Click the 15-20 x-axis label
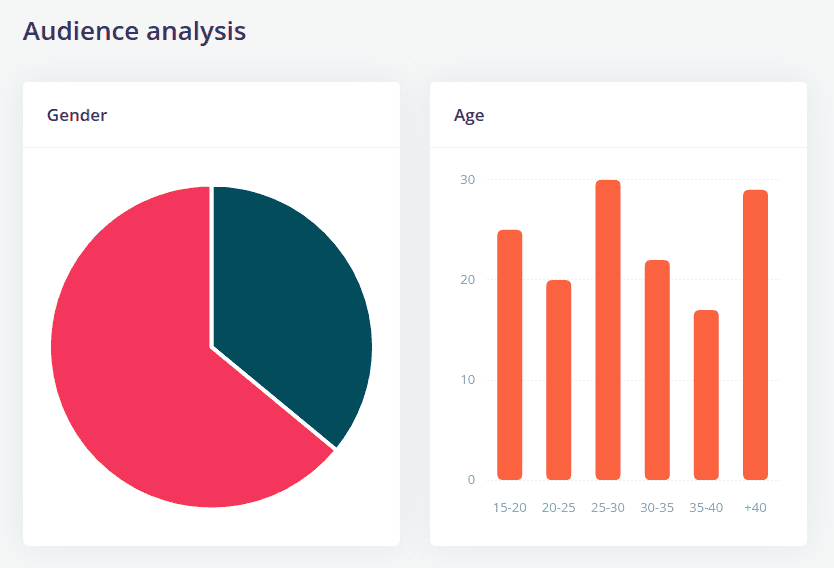The image size is (834, 568). 510,508
